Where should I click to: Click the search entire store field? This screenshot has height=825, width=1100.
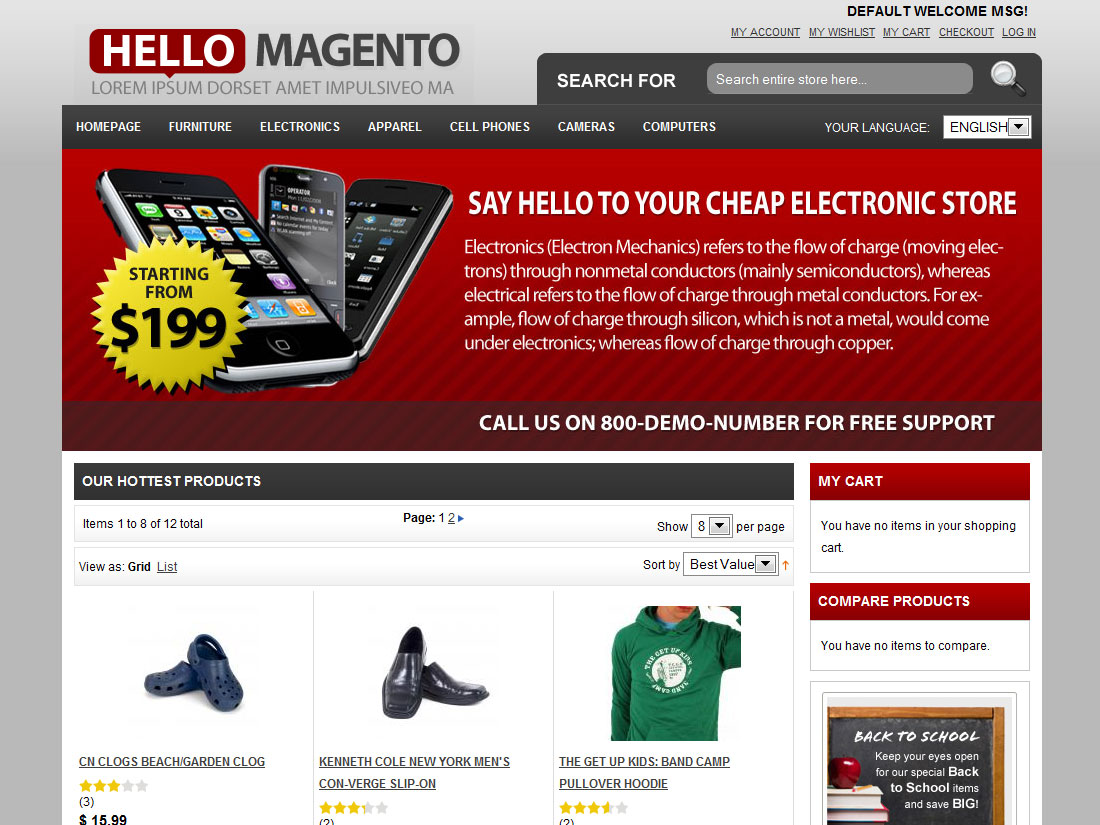click(840, 79)
